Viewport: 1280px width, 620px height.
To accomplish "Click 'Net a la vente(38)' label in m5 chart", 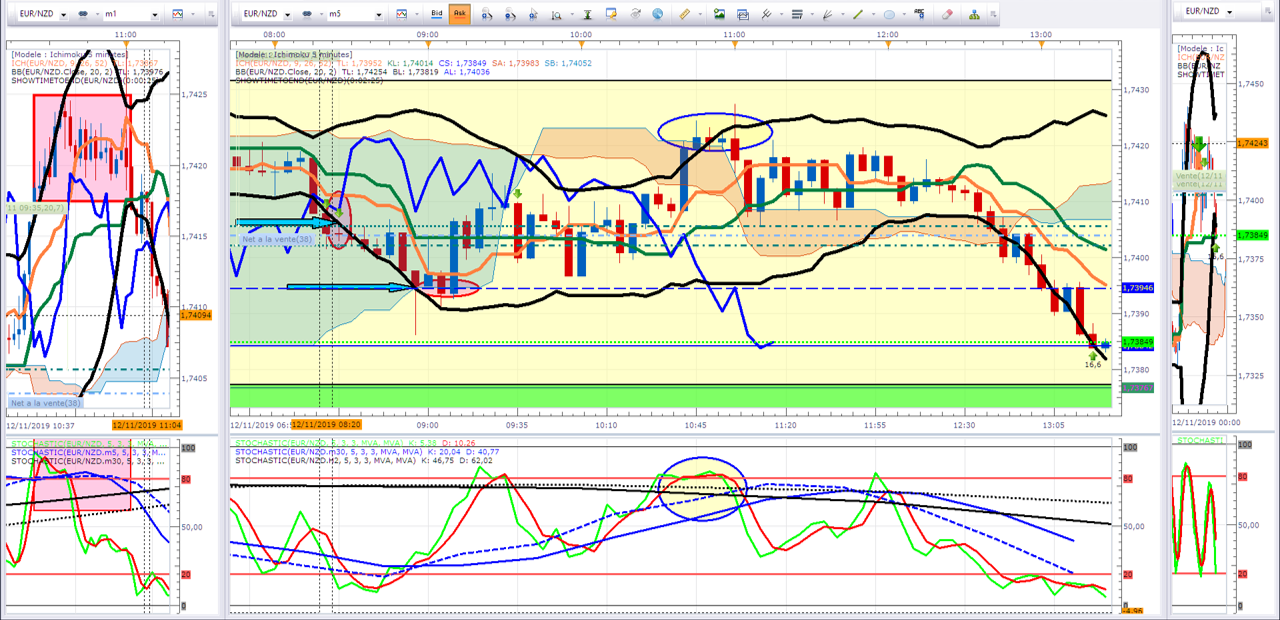I will coord(276,240).
